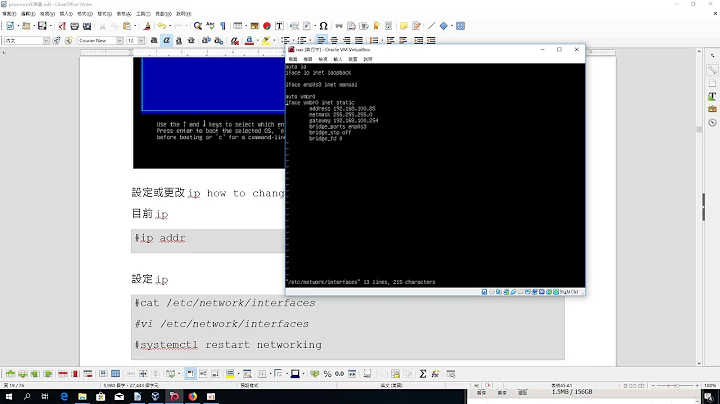Click the basic shapes diamond icon
The width and height of the screenshot is (720, 404).
click(x=444, y=26)
